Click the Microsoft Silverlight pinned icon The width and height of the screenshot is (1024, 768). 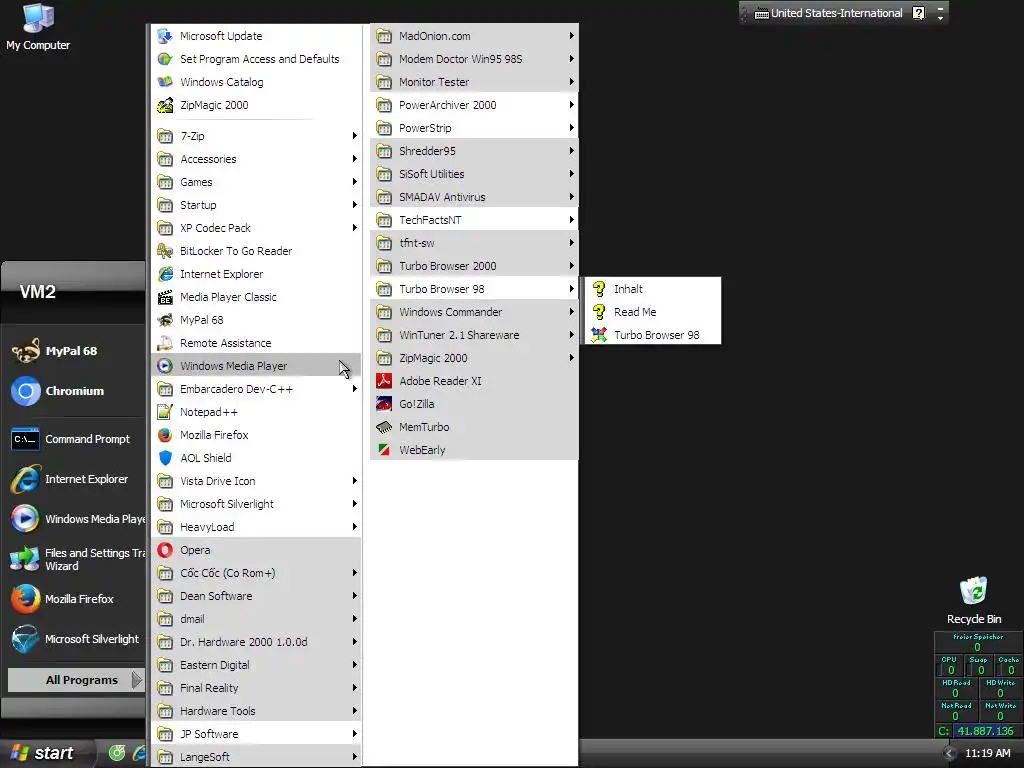(x=25, y=639)
